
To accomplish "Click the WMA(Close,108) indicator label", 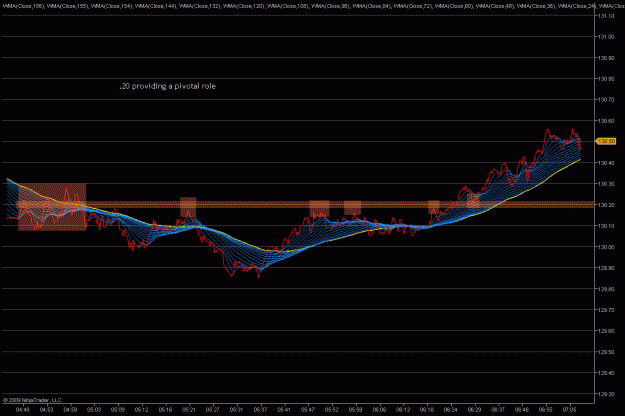I will [288, 6].
